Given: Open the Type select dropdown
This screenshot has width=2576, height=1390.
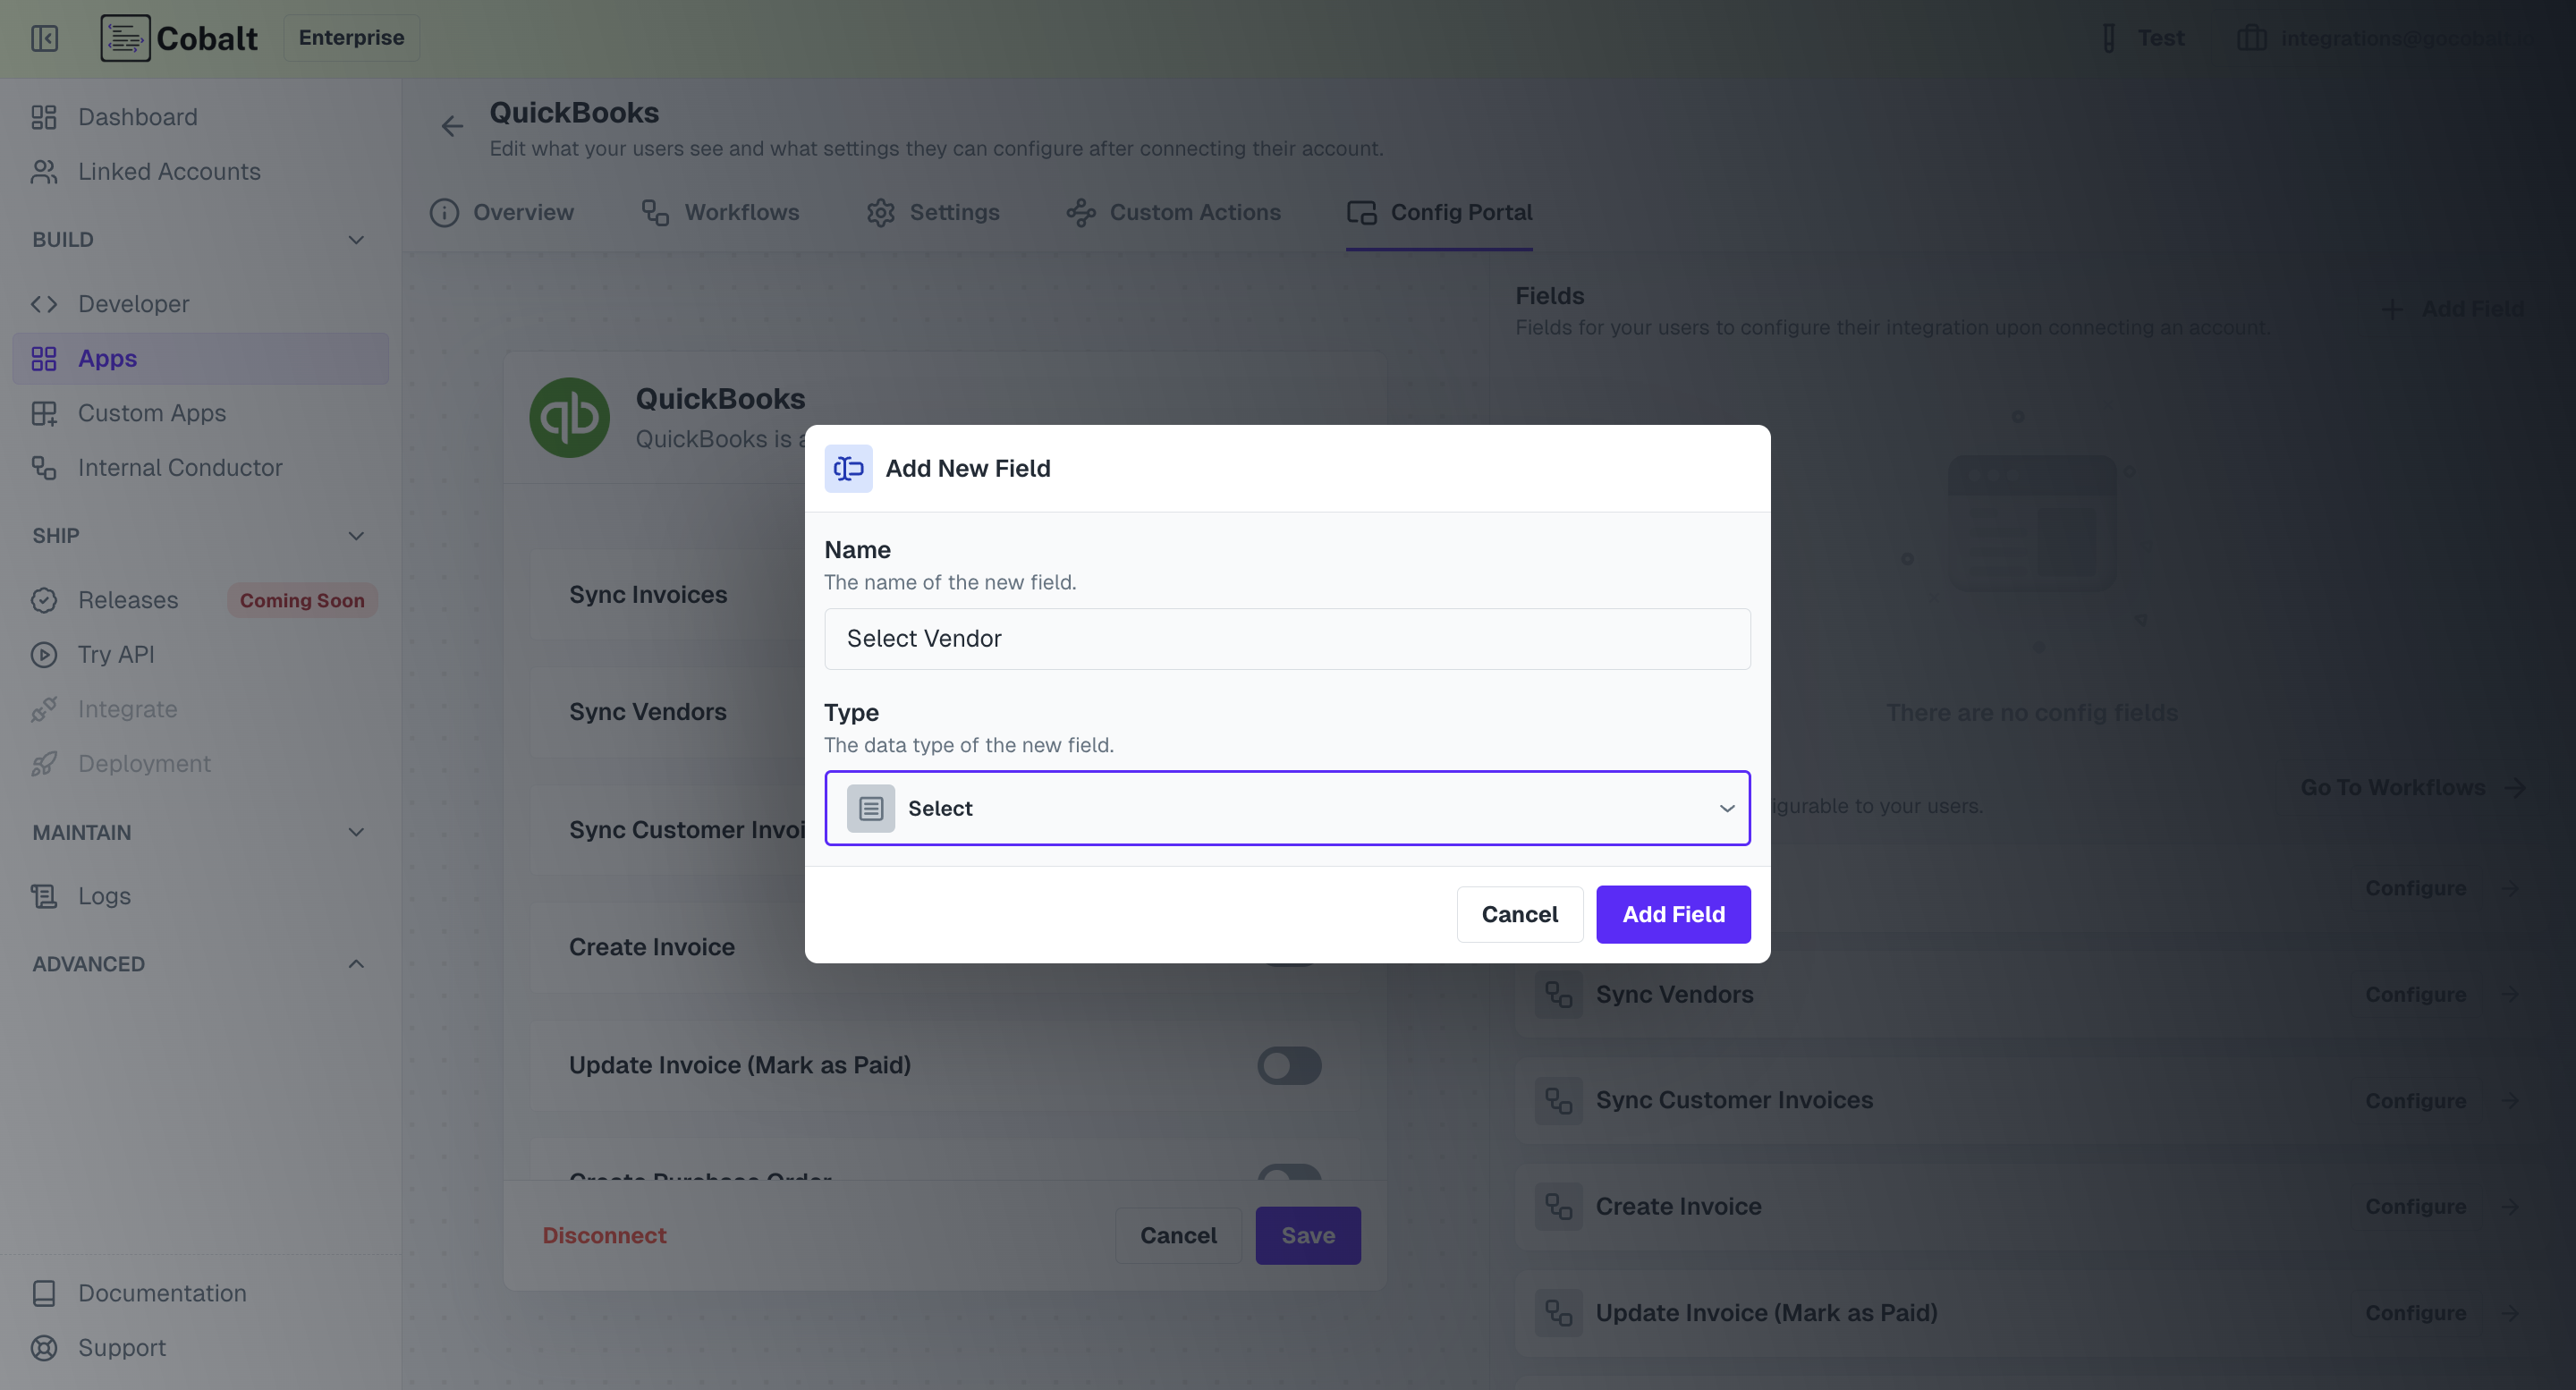Looking at the screenshot, I should [x=1286, y=808].
